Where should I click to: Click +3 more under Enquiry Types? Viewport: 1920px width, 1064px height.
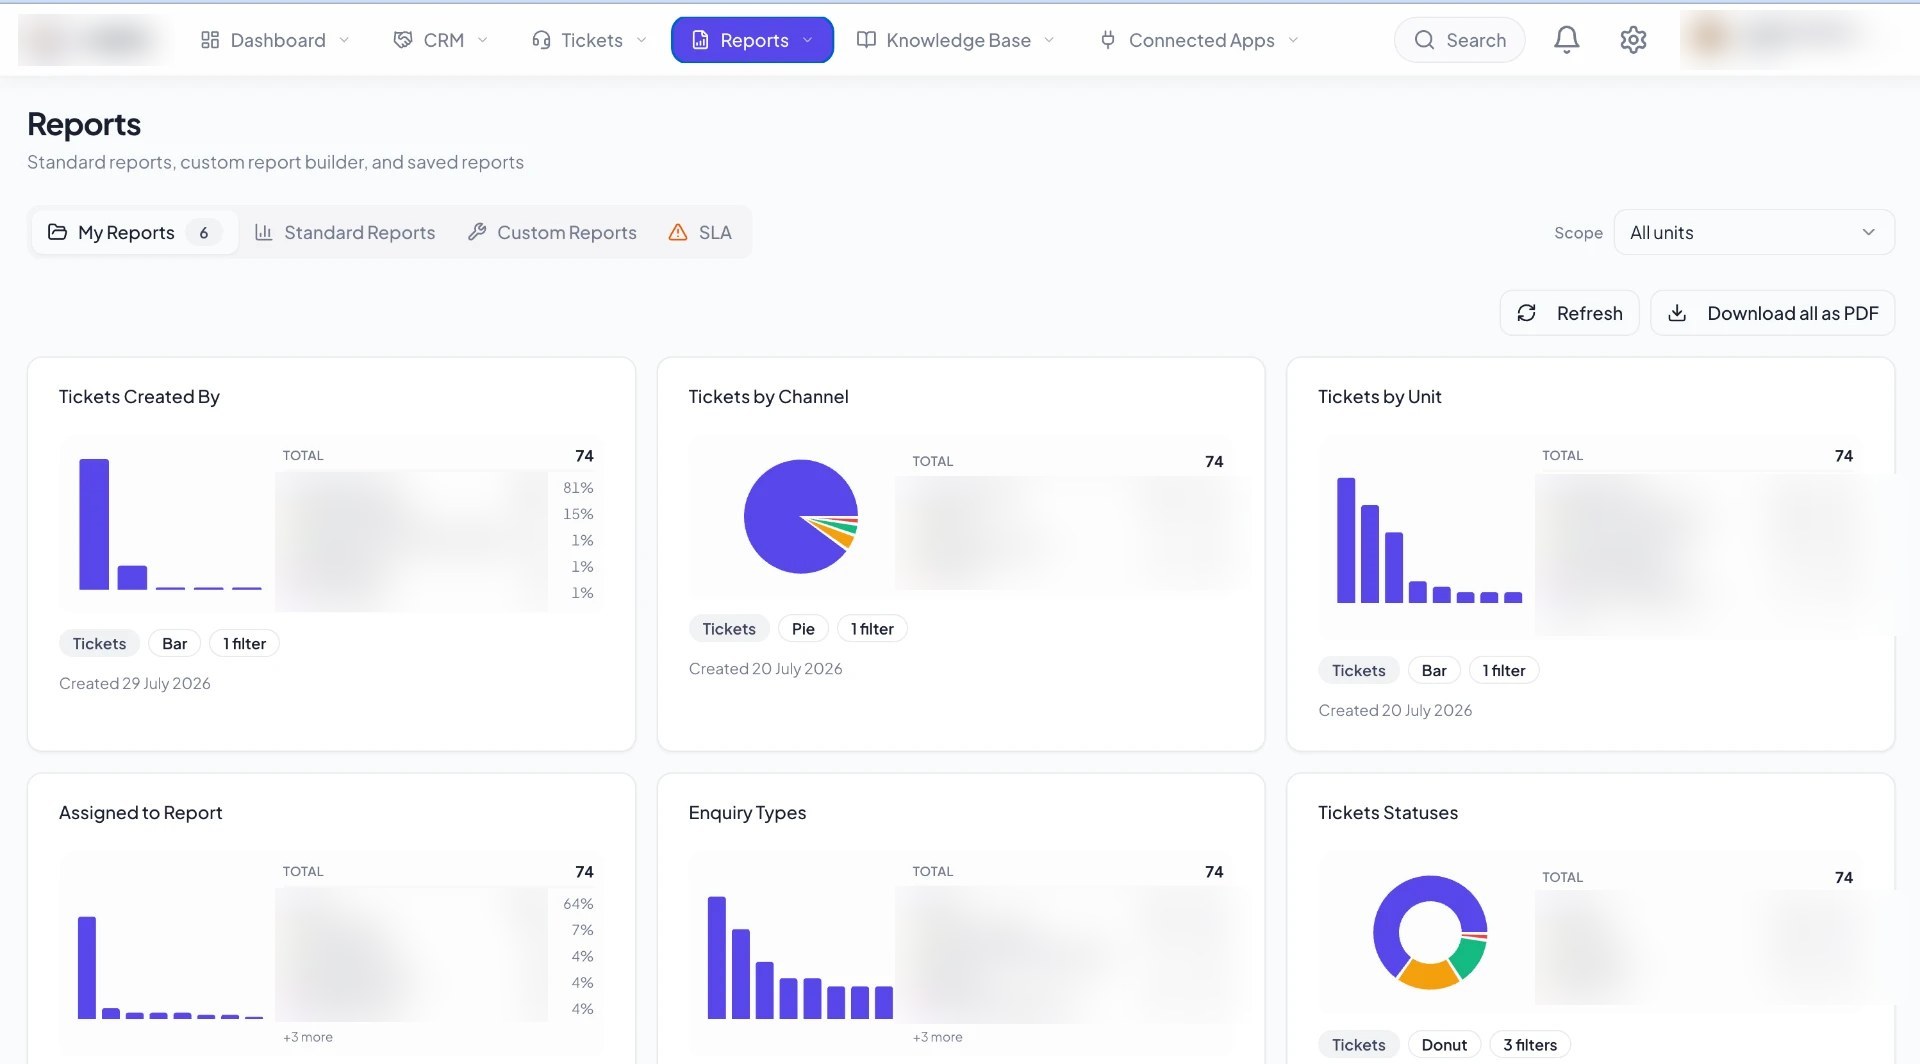pos(937,1037)
